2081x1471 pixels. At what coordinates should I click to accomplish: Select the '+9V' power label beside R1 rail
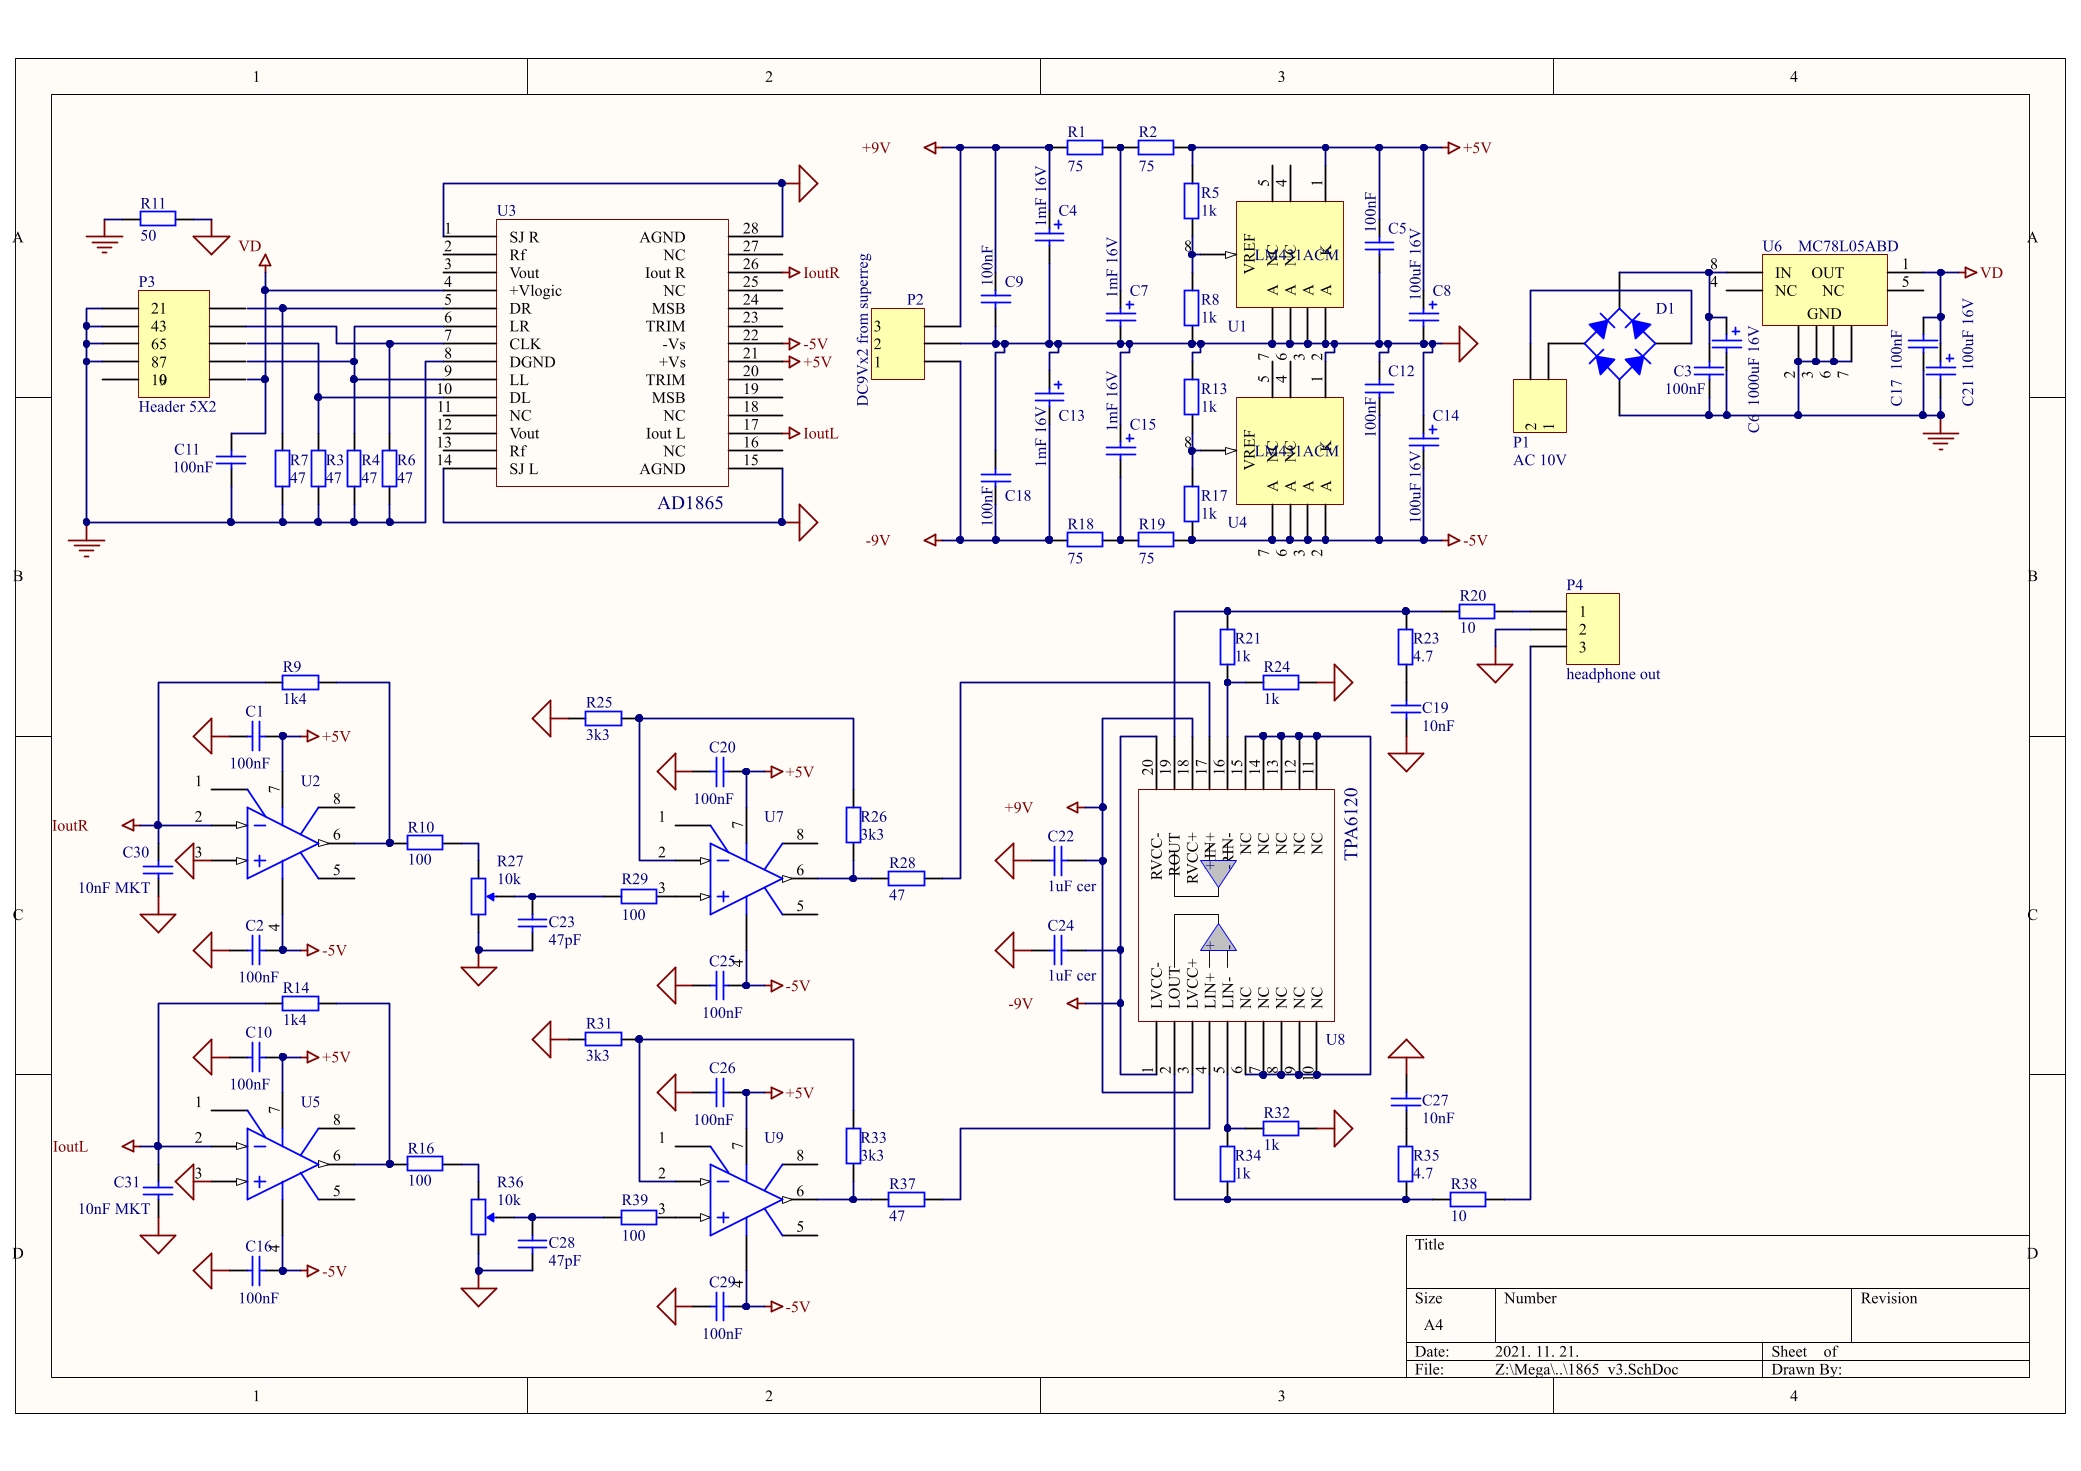point(876,148)
